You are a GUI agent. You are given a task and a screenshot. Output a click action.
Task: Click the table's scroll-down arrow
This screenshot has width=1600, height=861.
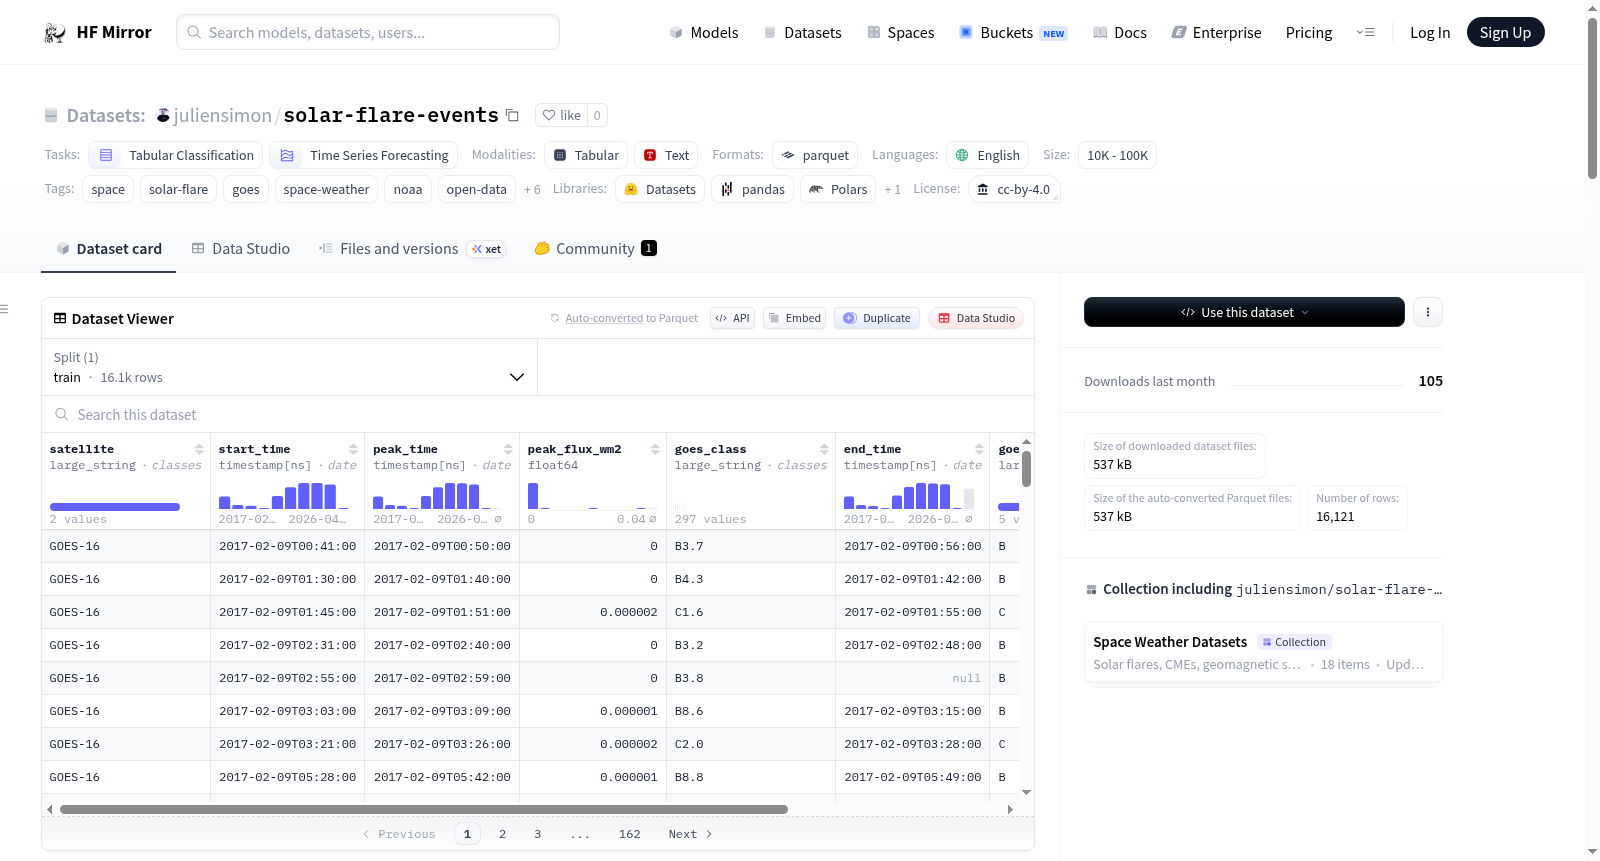tap(1026, 792)
